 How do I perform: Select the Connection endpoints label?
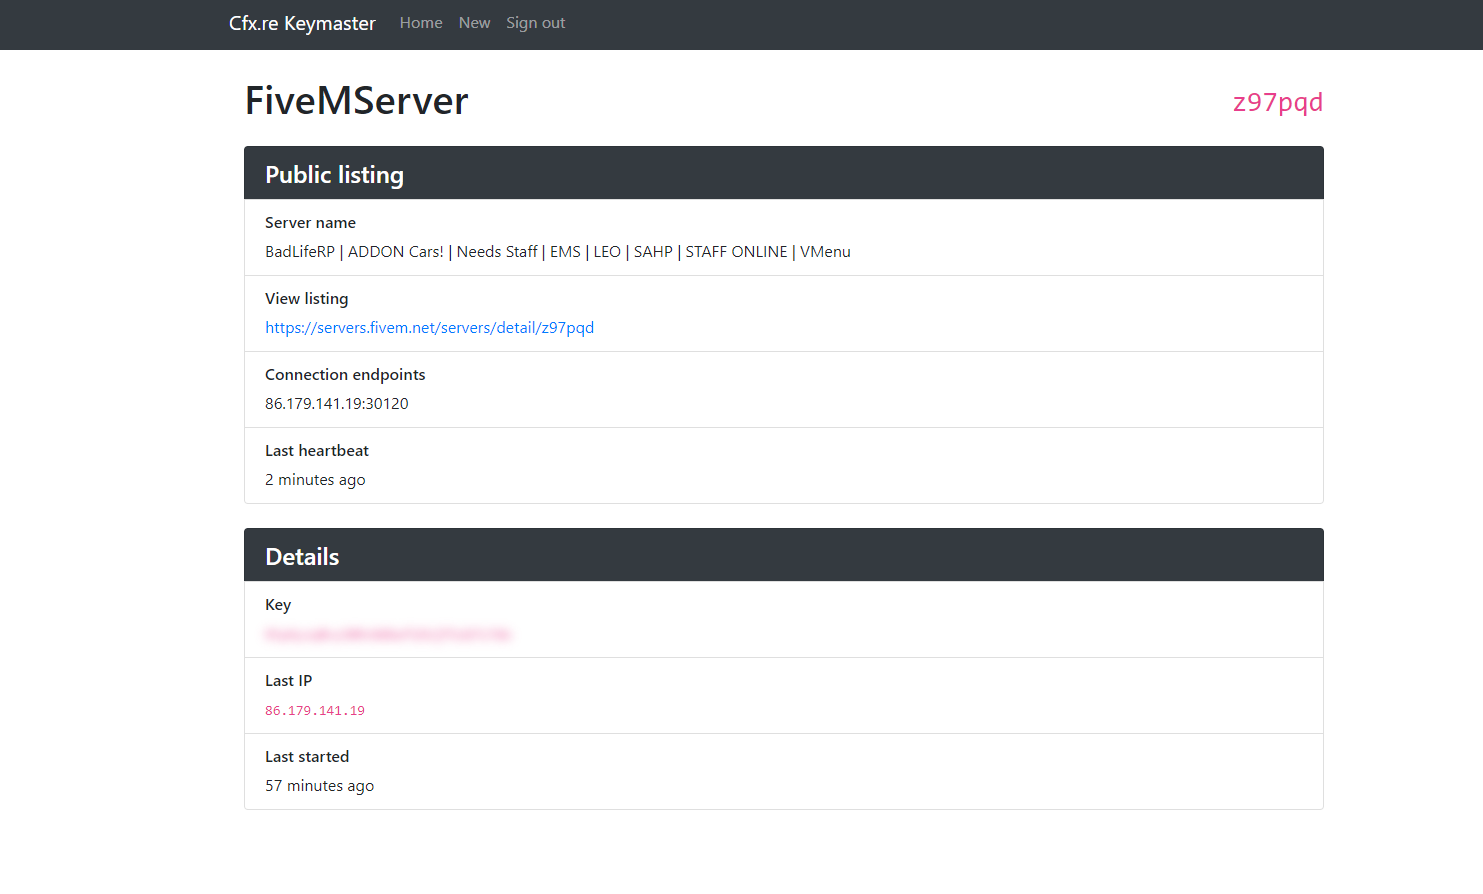tap(345, 374)
